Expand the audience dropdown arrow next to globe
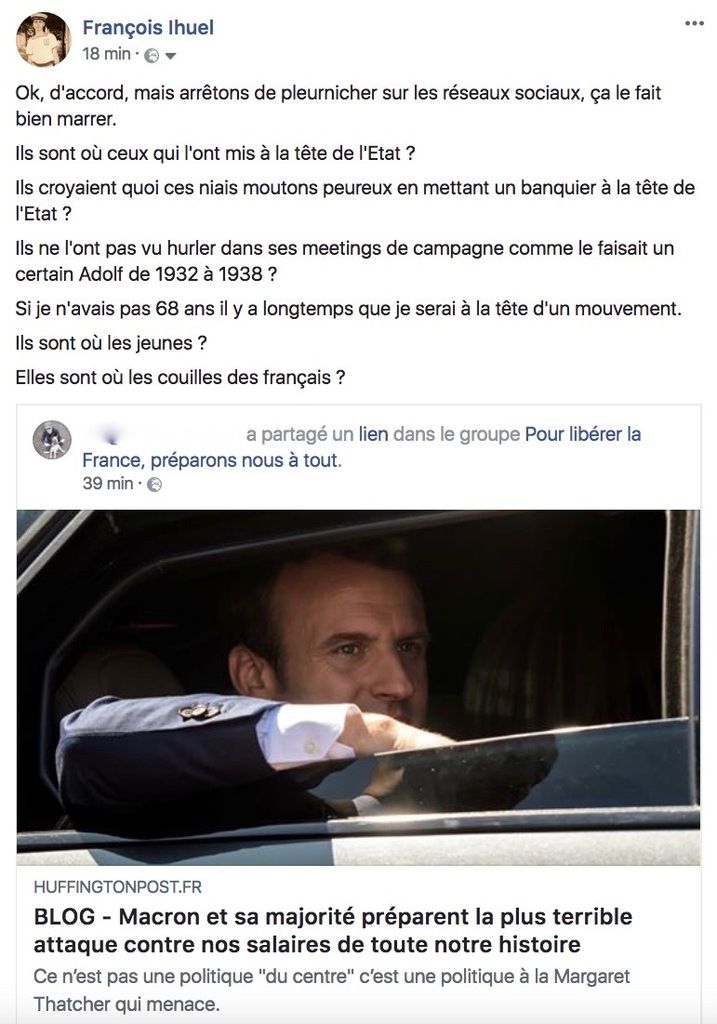This screenshot has height=1024, width=717. 170,56
